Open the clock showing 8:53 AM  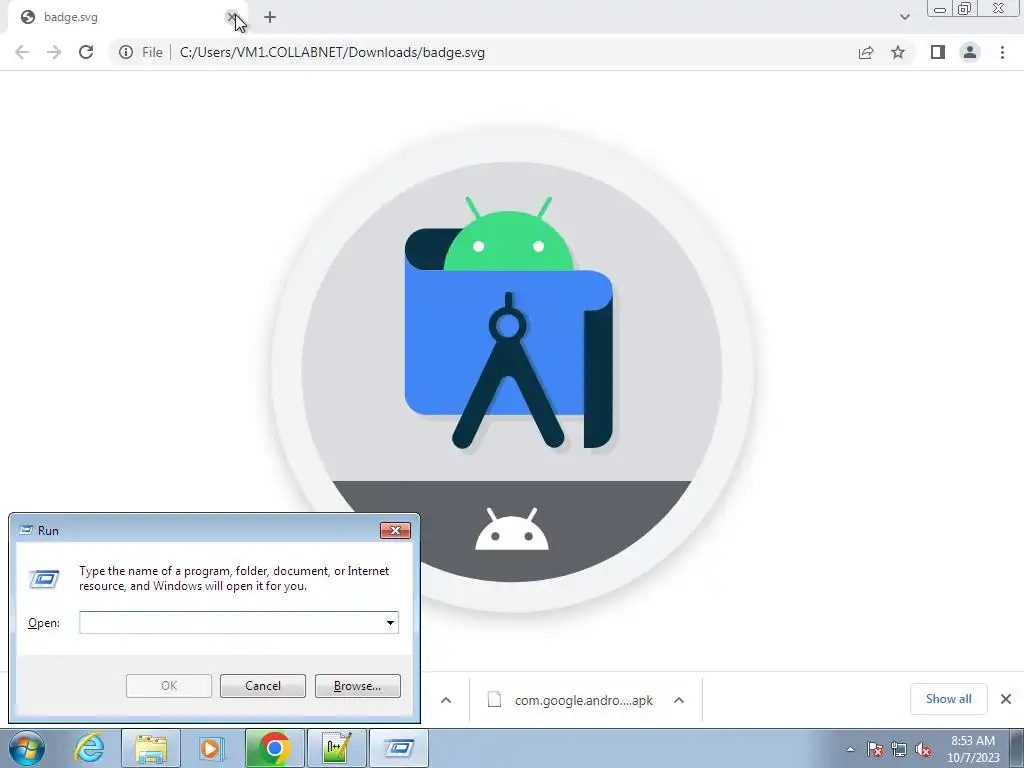pos(973,749)
